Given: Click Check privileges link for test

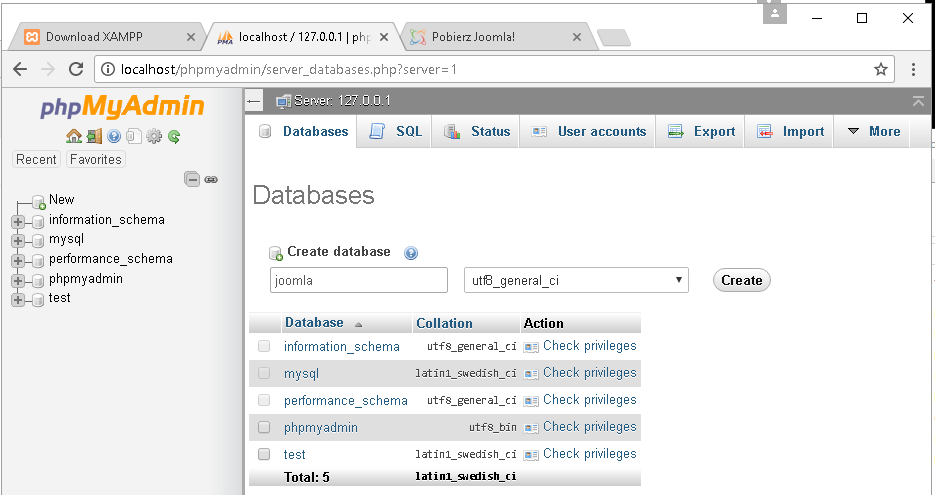Looking at the screenshot, I should 590,454.
